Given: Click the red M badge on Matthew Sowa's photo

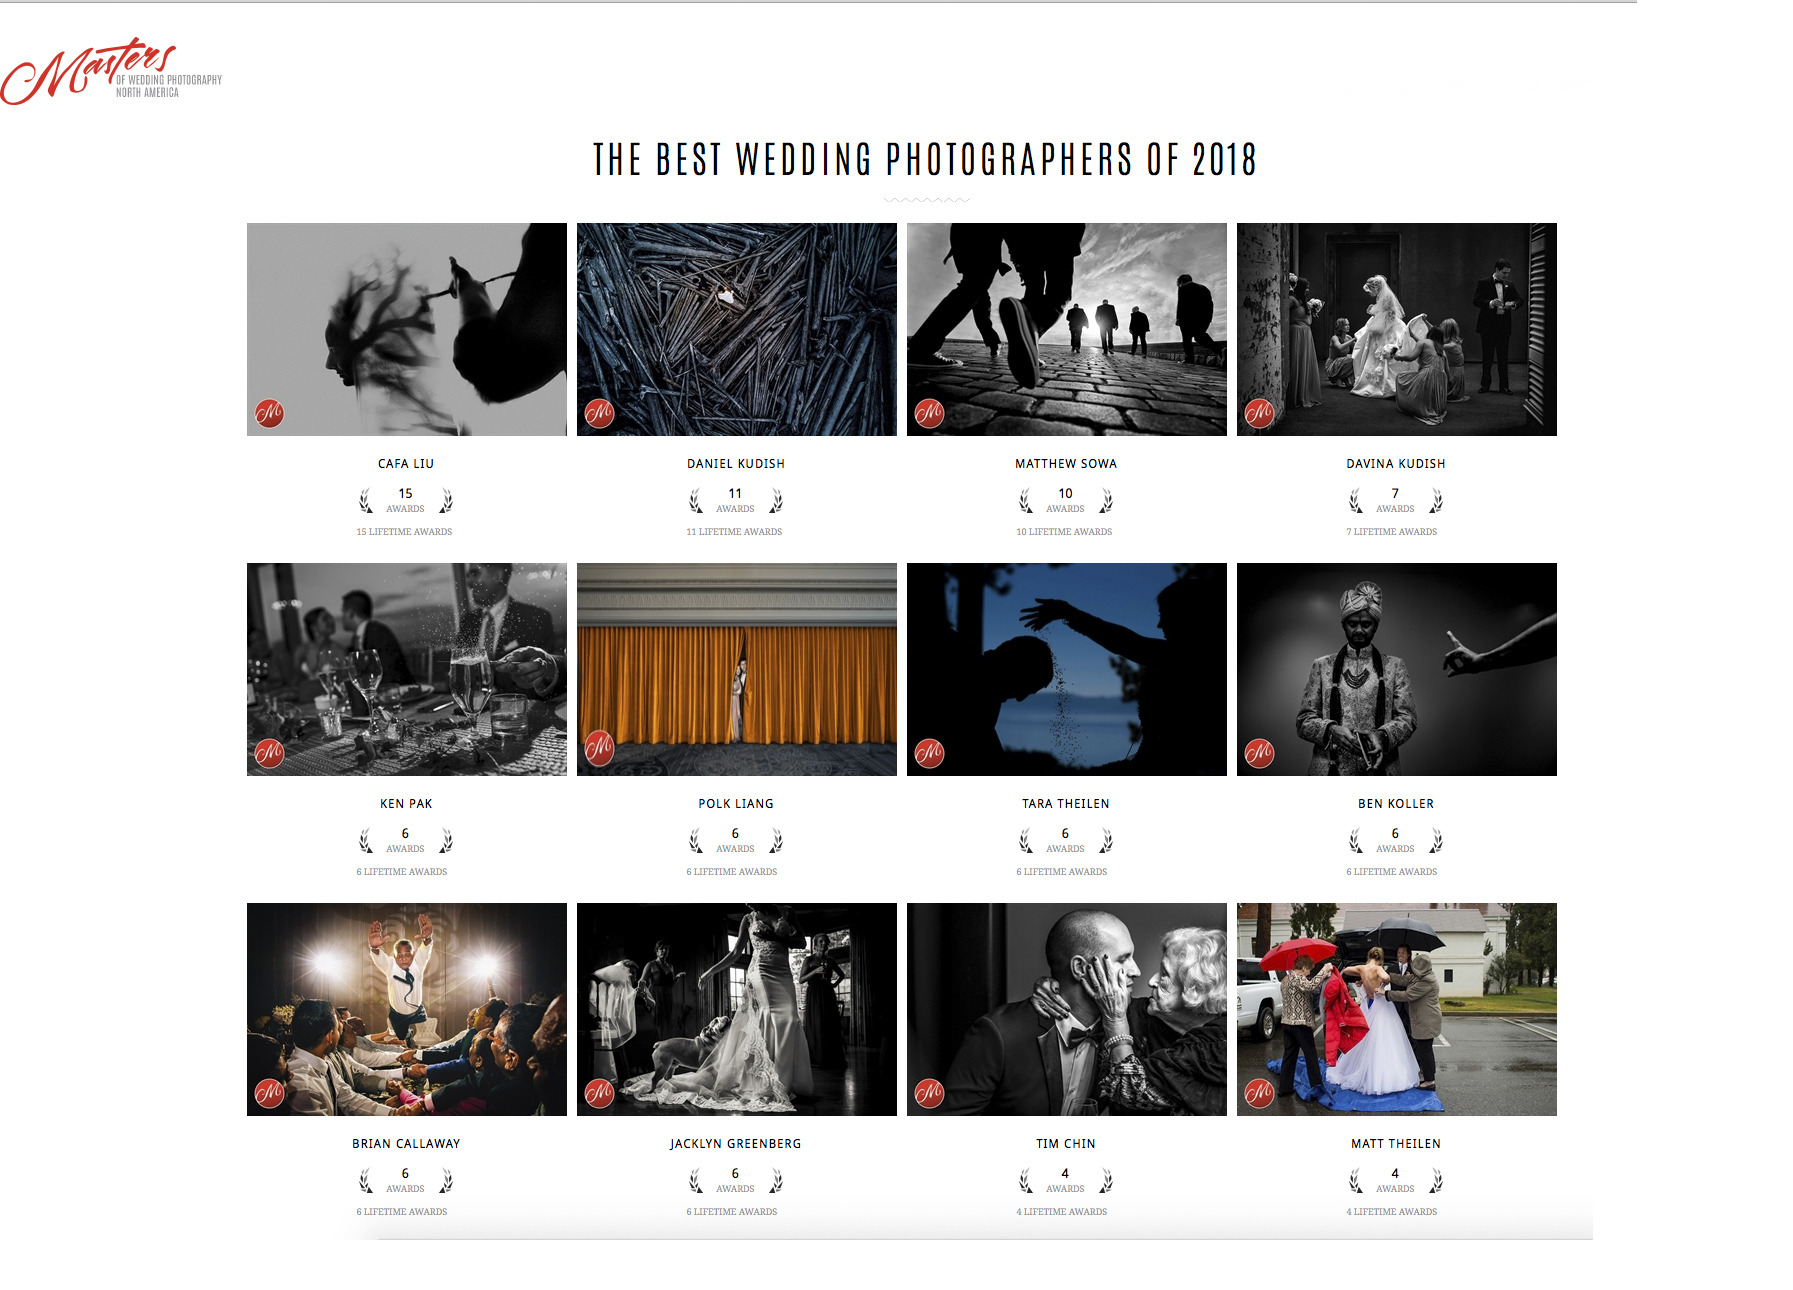Looking at the screenshot, I should point(930,412).
